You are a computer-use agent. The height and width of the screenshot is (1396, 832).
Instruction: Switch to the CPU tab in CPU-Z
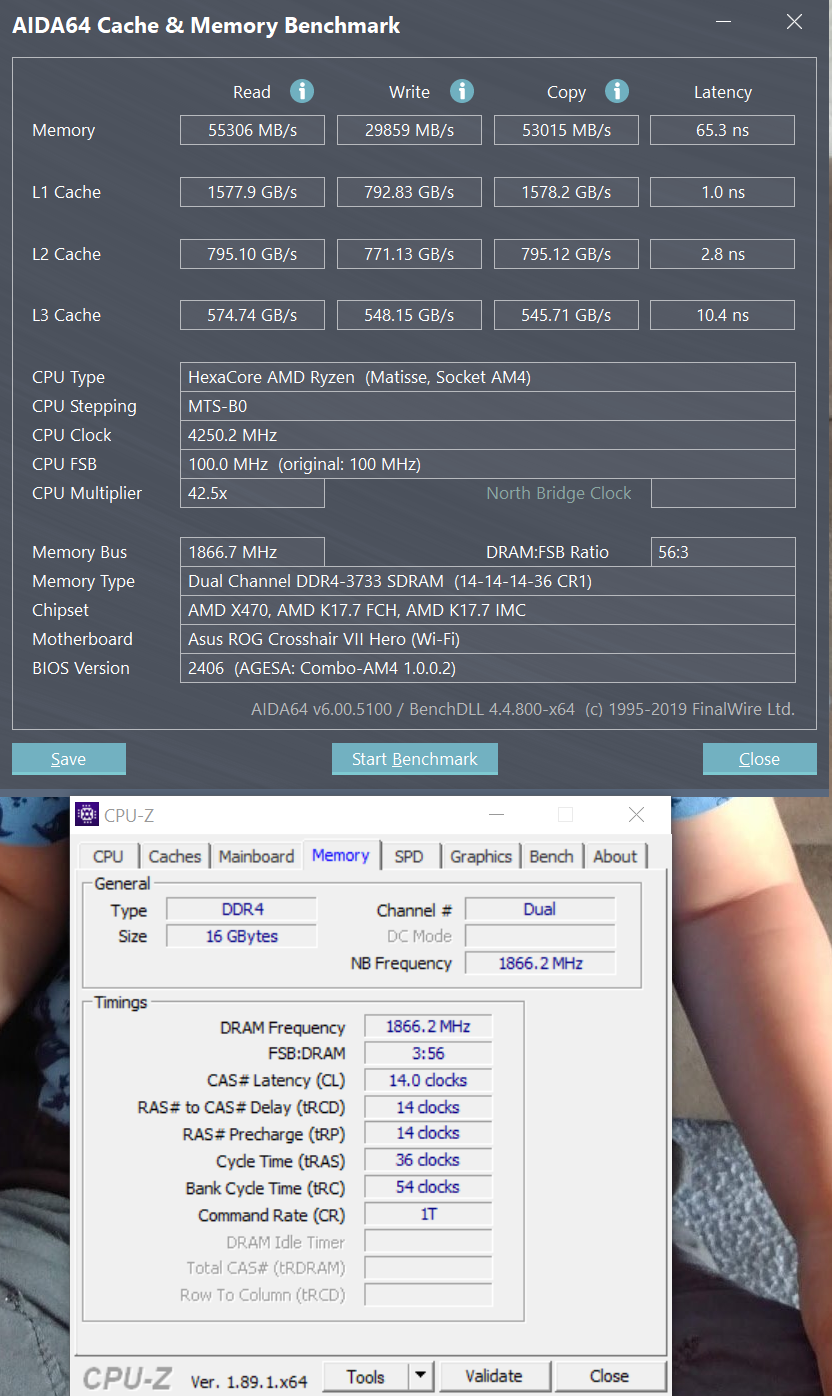108,856
